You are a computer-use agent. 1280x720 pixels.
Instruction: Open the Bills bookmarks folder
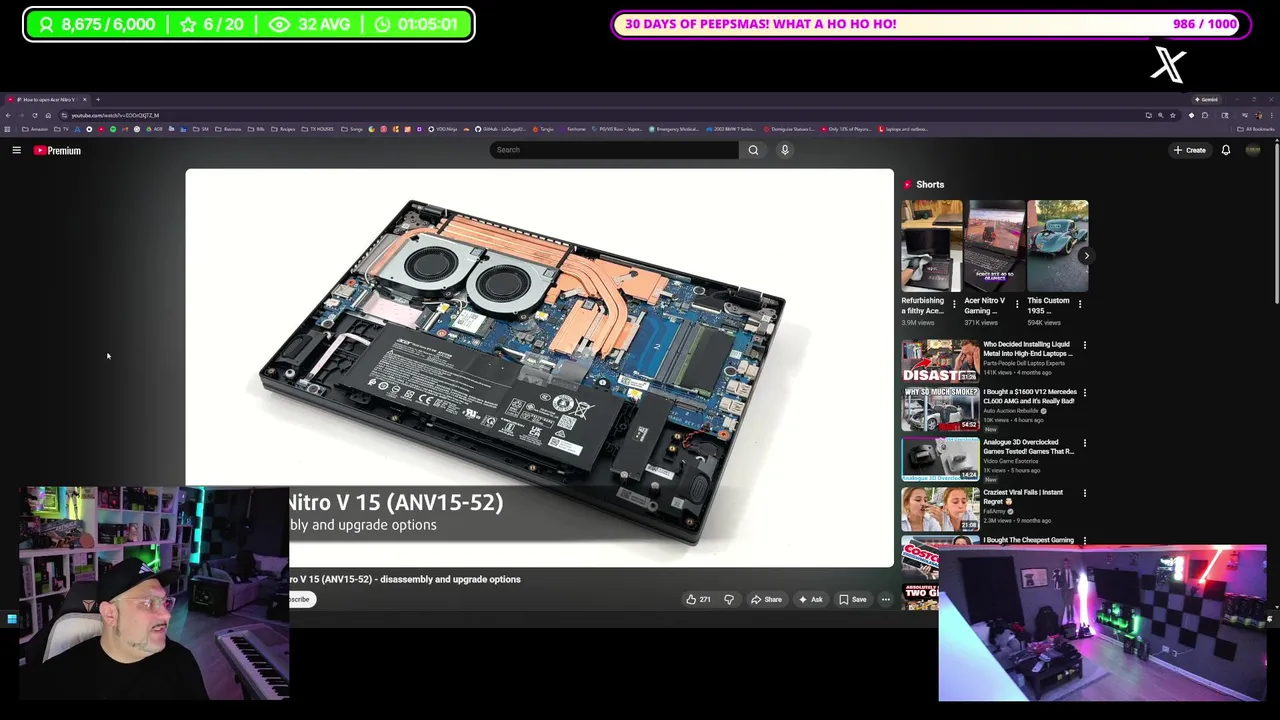[256, 129]
